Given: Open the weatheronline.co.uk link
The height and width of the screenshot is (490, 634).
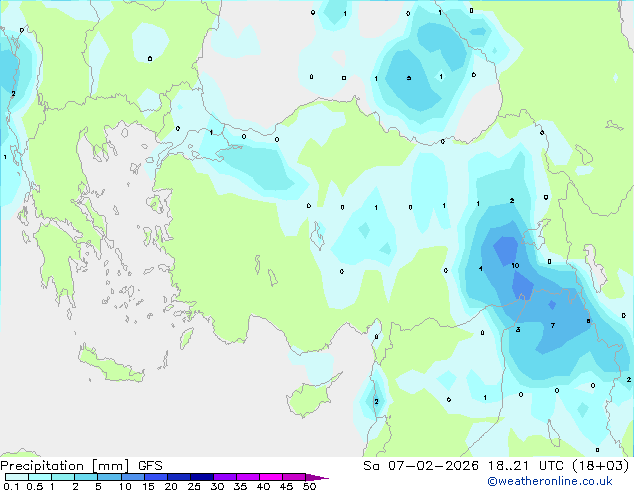Looking at the screenshot, I should pos(550,481).
